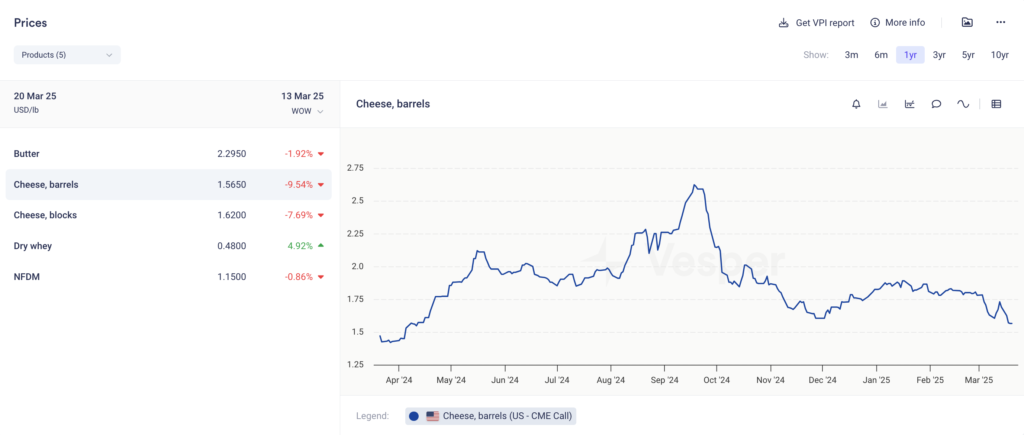Switch to the 5yr range tab
The width and height of the screenshot is (1024, 435).
pos(968,55)
